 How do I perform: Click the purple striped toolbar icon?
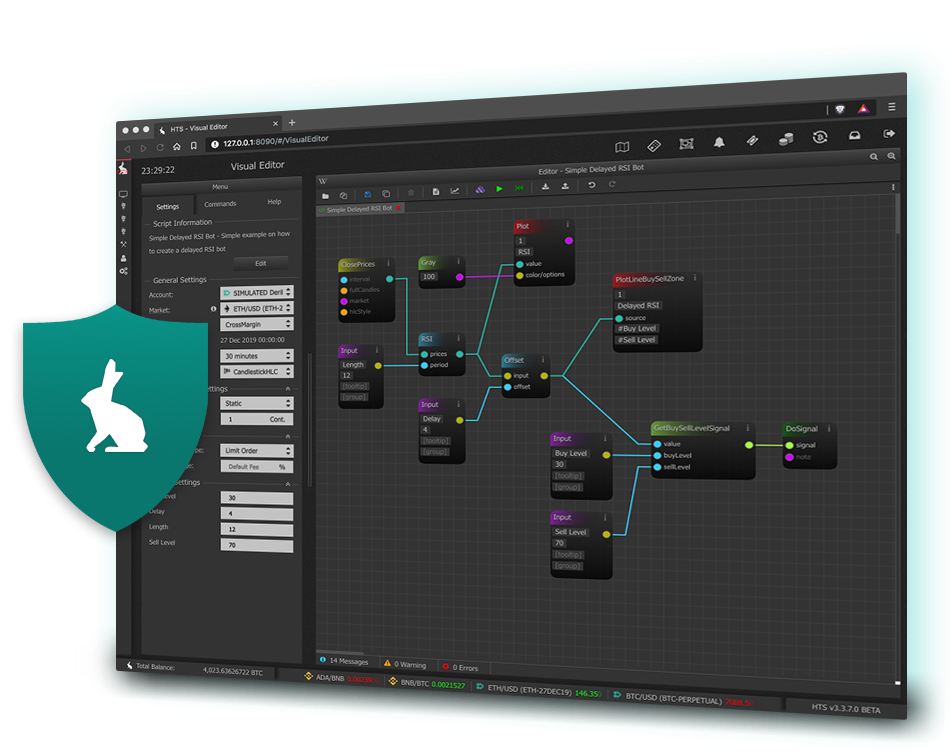480,190
